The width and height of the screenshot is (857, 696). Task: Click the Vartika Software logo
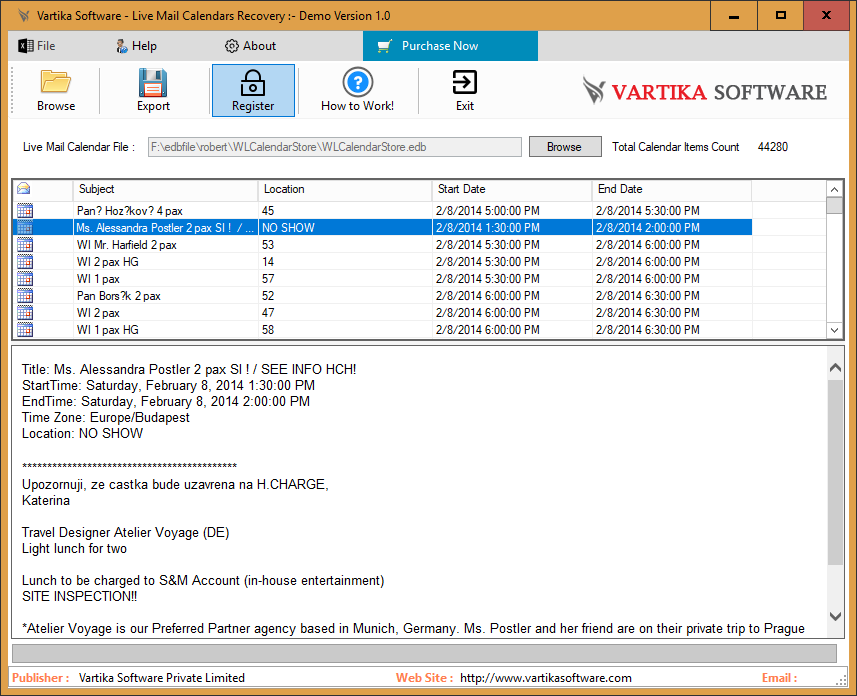(705, 91)
